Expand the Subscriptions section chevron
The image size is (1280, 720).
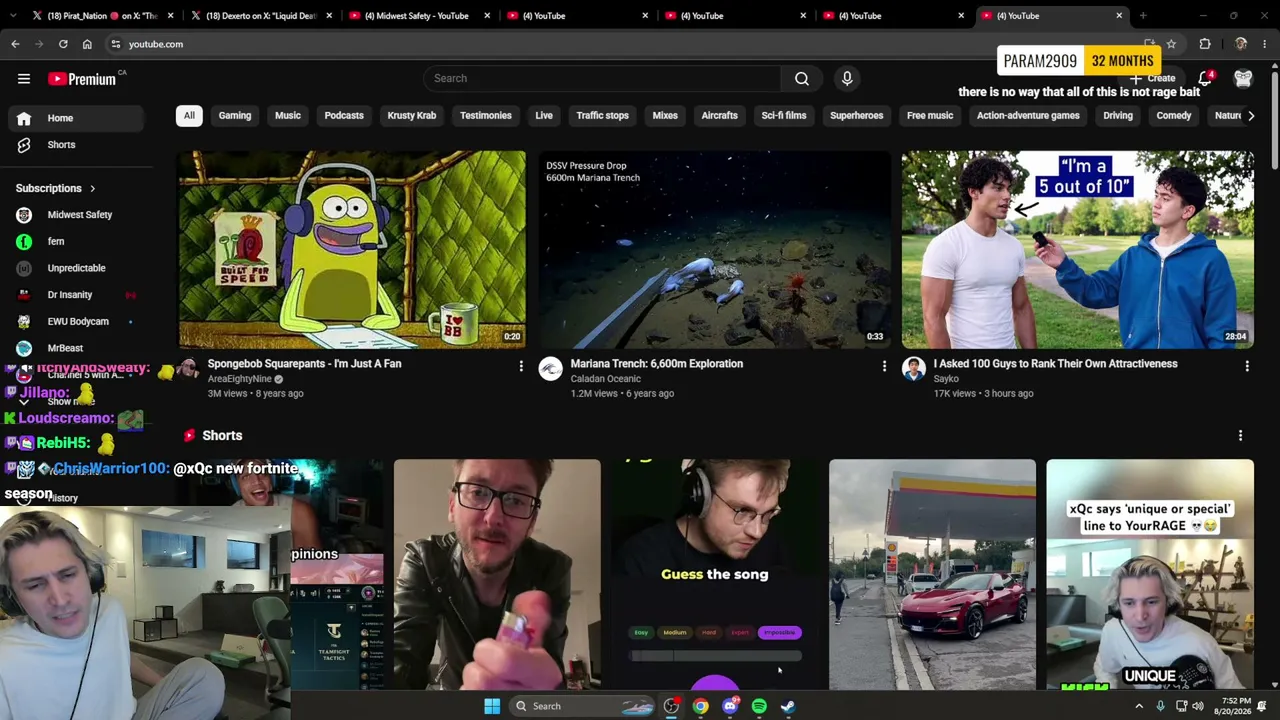point(92,188)
